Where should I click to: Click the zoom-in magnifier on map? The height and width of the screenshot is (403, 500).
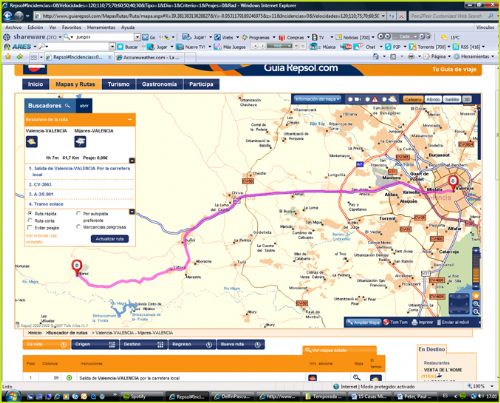click(476, 304)
